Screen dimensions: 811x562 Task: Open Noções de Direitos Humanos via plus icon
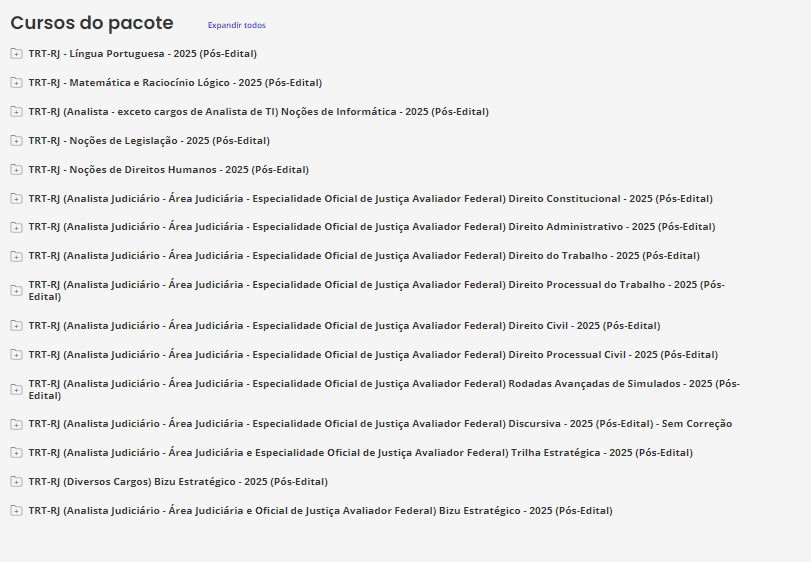tap(16, 169)
